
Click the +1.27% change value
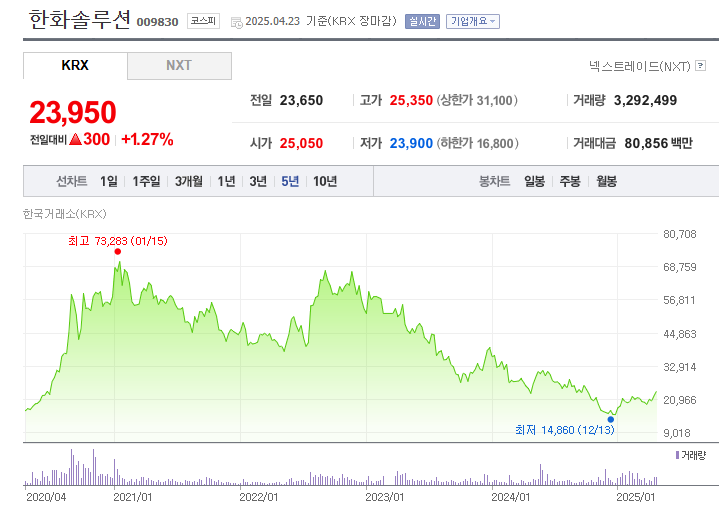(x=147, y=139)
